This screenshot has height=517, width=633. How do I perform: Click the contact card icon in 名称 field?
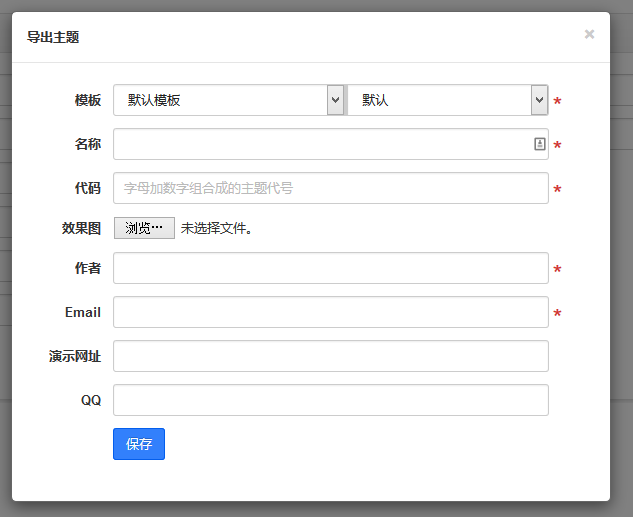click(x=540, y=144)
